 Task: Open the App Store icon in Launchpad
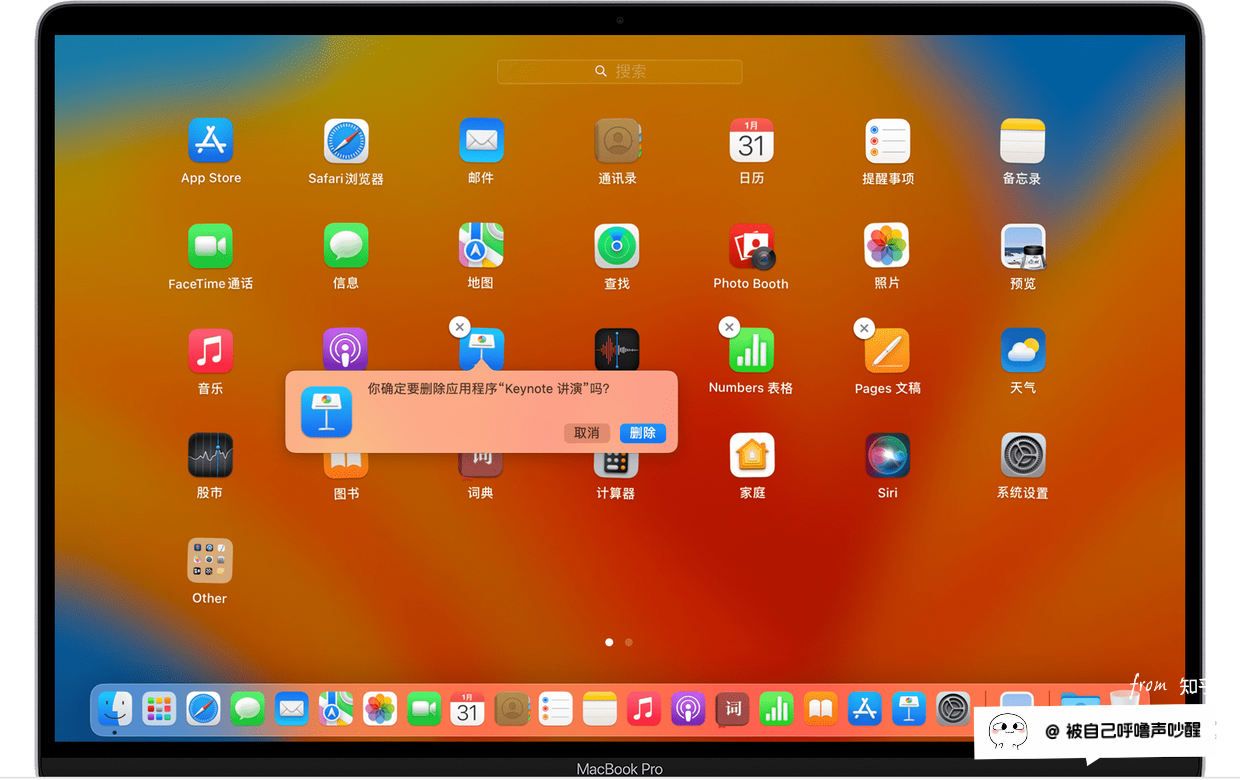coord(210,141)
